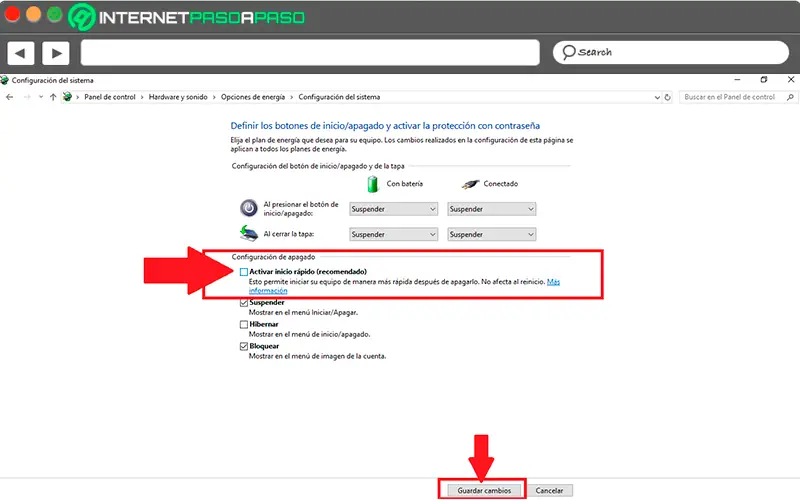Click the plug icon beside Conectado

[x=470, y=184]
